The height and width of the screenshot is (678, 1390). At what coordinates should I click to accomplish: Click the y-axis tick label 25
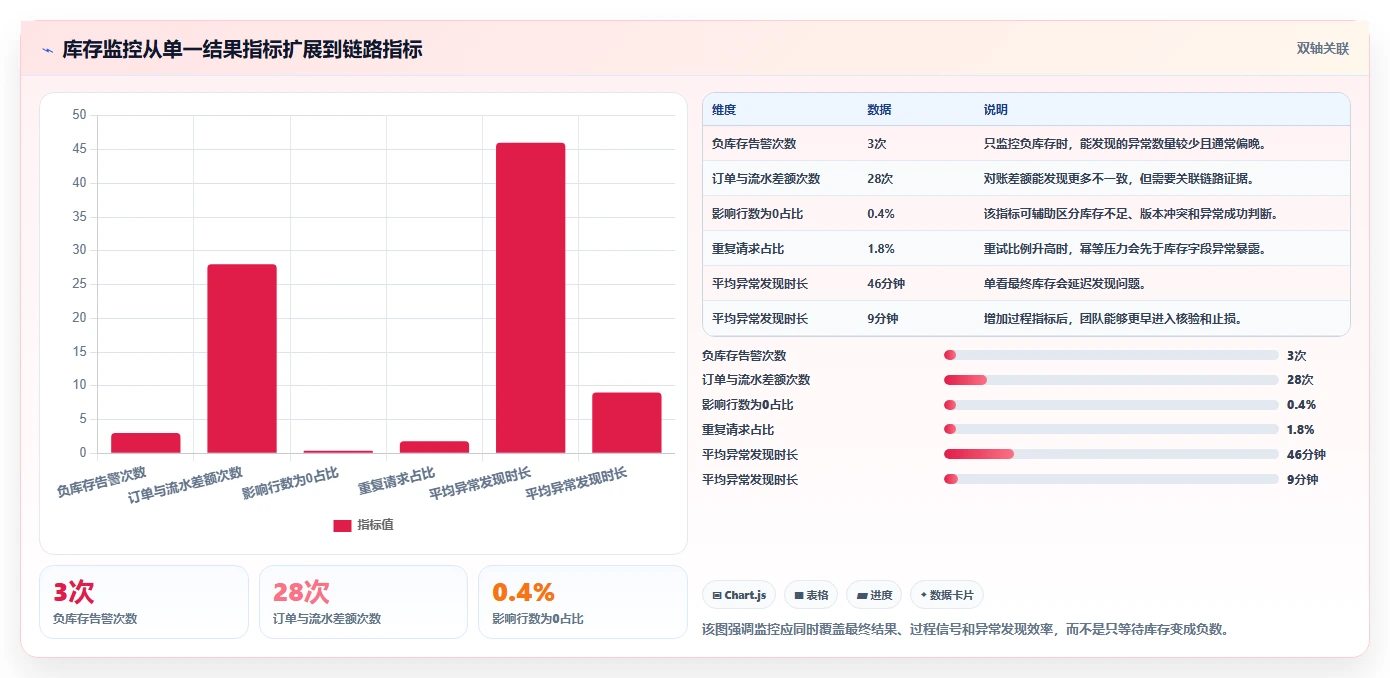point(79,284)
